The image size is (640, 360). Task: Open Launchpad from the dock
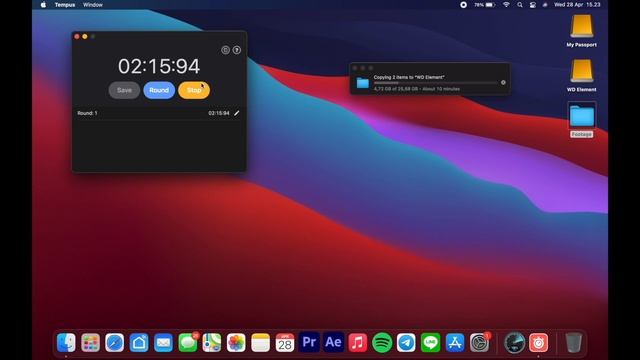click(x=90, y=342)
